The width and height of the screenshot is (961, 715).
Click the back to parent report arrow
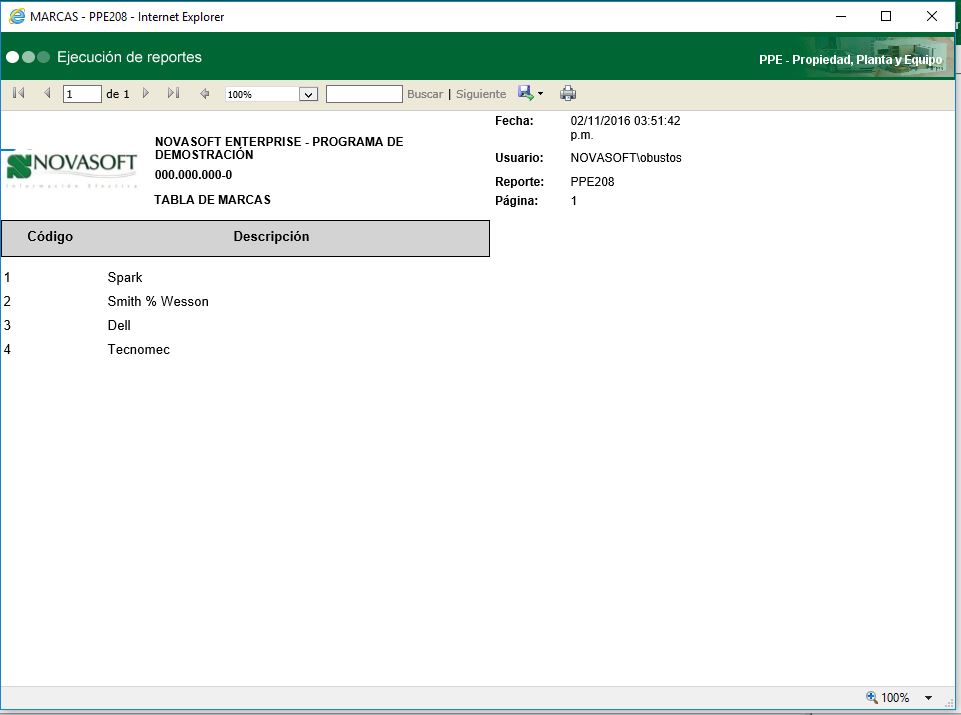pos(205,94)
